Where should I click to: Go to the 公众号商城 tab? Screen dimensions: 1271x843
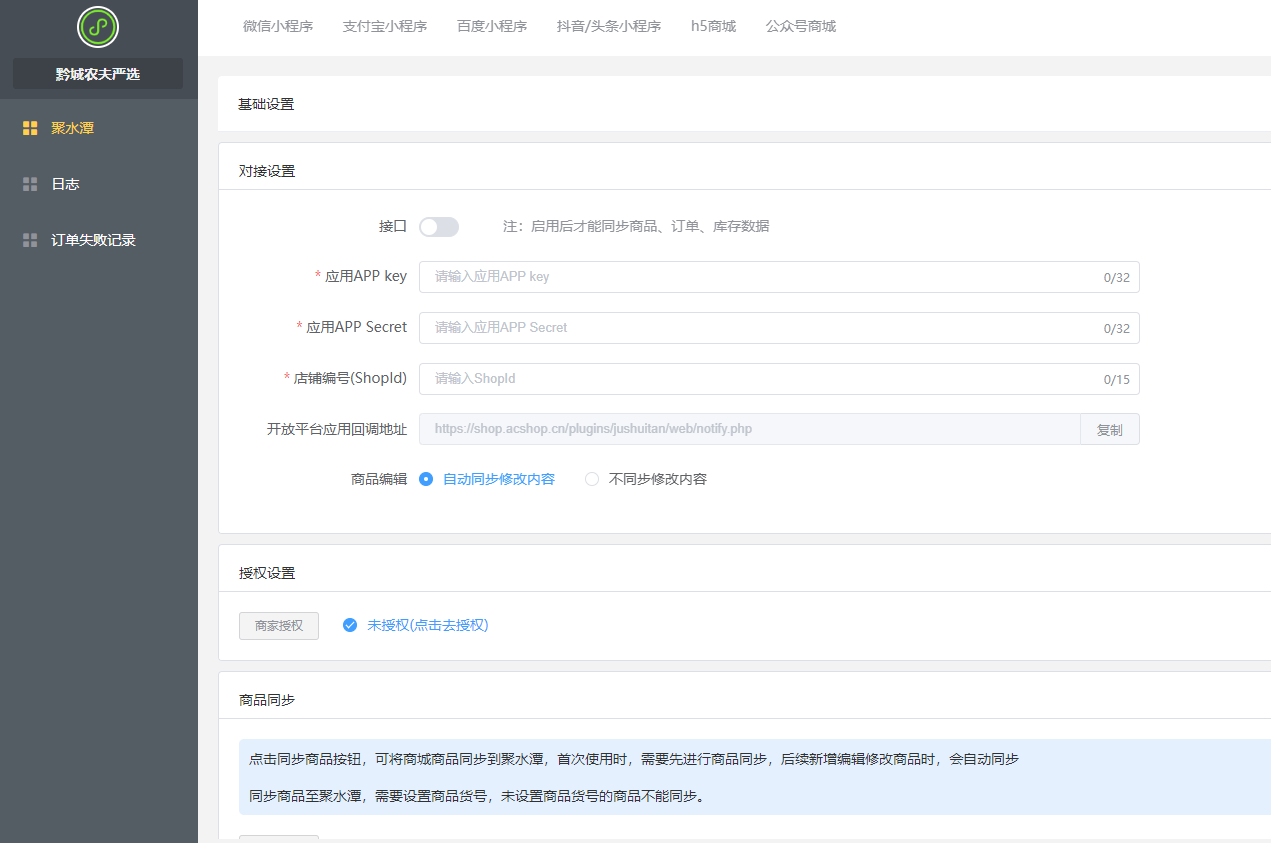click(x=801, y=27)
